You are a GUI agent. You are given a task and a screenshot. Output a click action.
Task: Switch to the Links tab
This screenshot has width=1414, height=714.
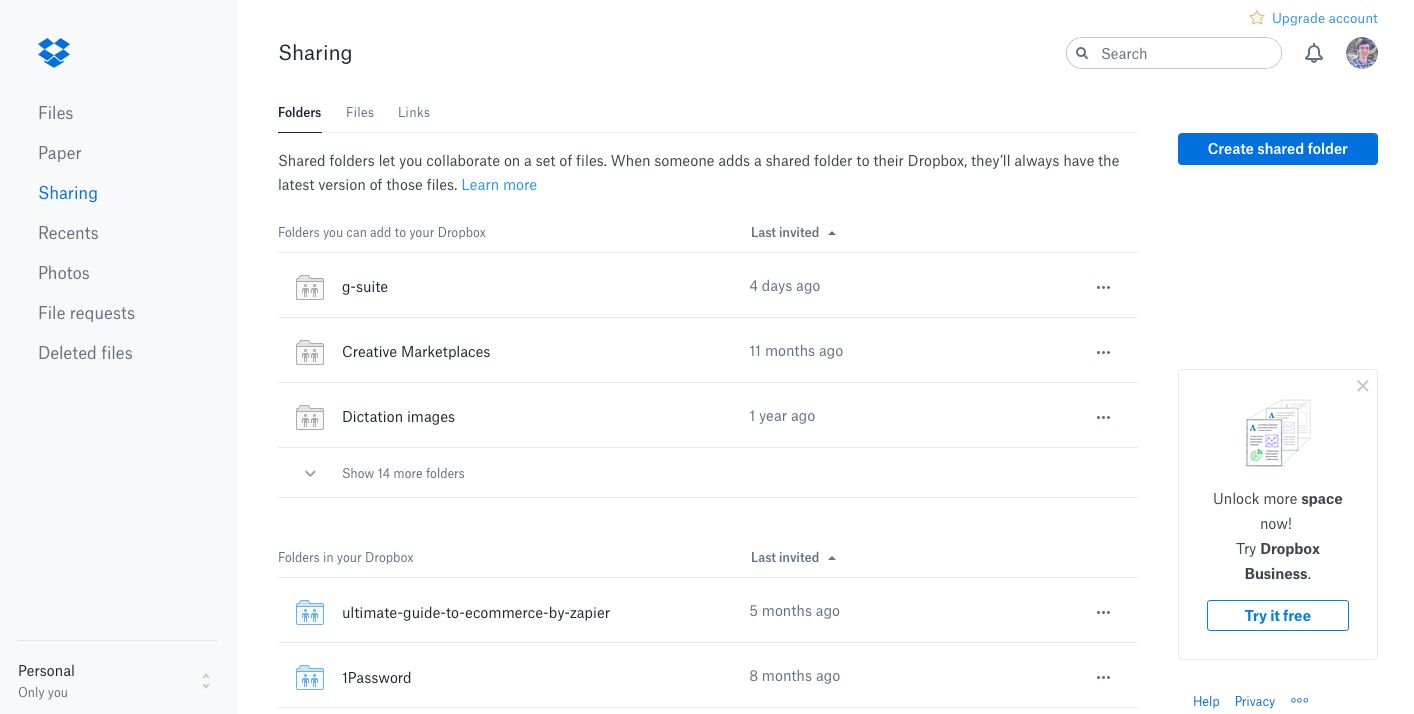(x=414, y=112)
